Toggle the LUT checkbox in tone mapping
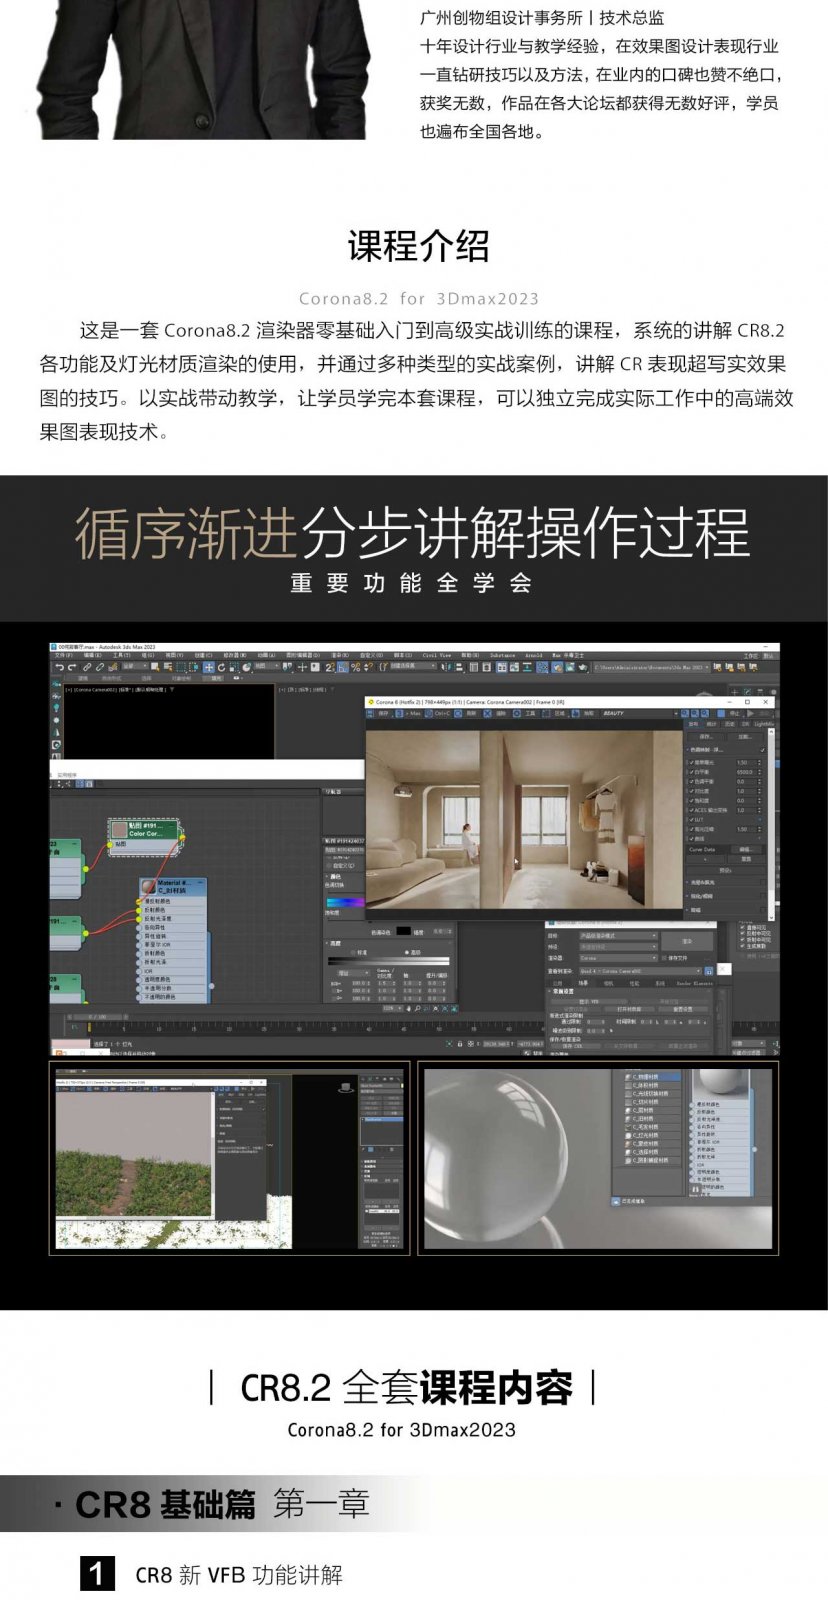828x1600 pixels. pyautogui.click(x=691, y=819)
